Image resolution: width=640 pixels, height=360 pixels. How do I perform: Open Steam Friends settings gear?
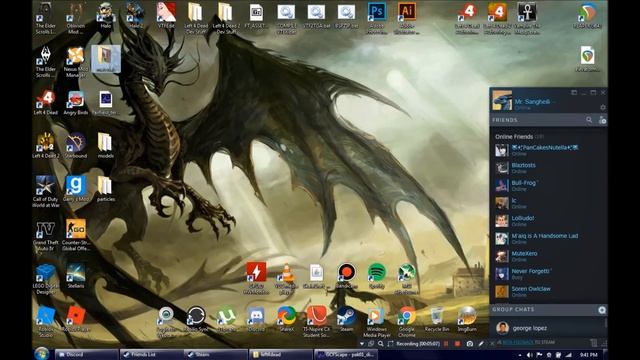603,107
